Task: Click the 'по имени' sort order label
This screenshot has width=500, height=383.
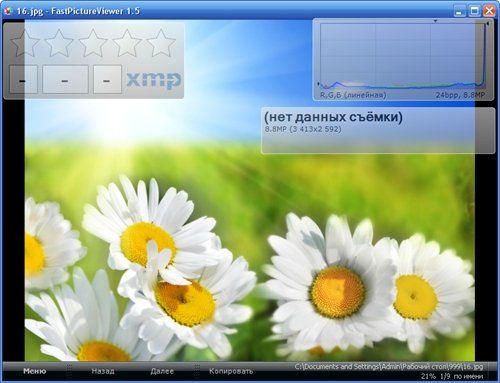Action: [x=468, y=376]
